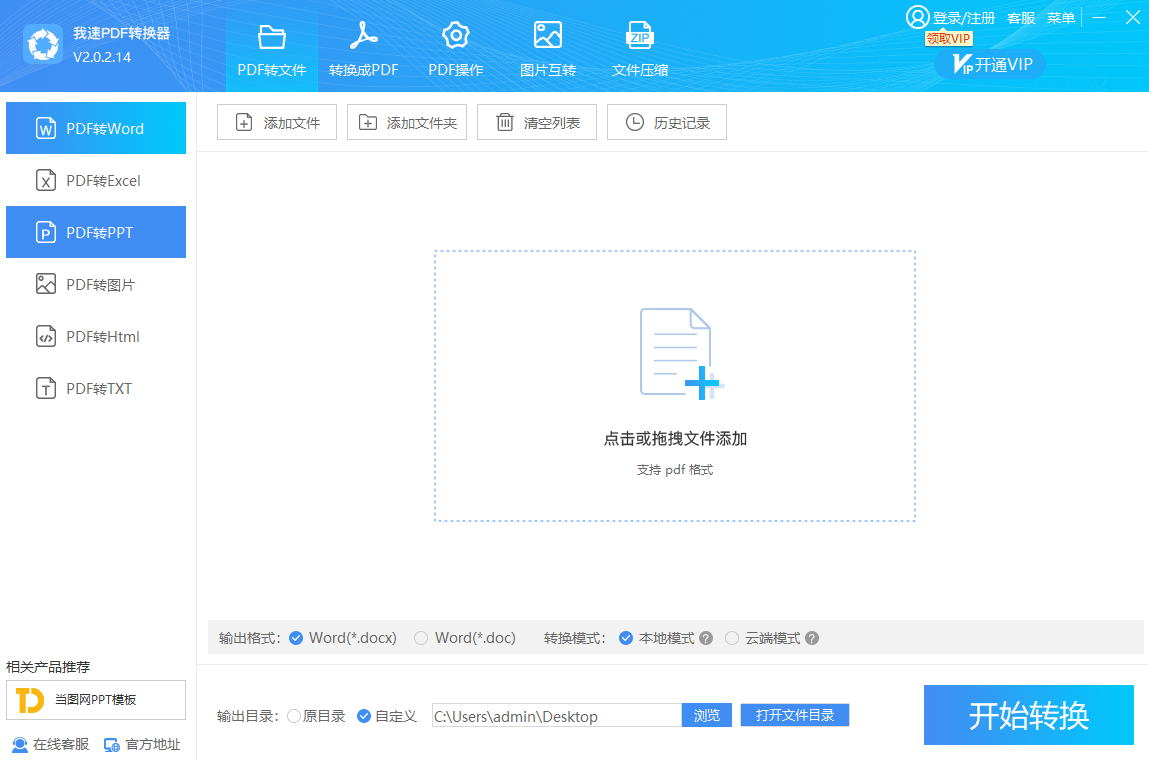1149x760 pixels.
Task: Open the 文件压缩 ZIP icon
Action: pos(640,36)
